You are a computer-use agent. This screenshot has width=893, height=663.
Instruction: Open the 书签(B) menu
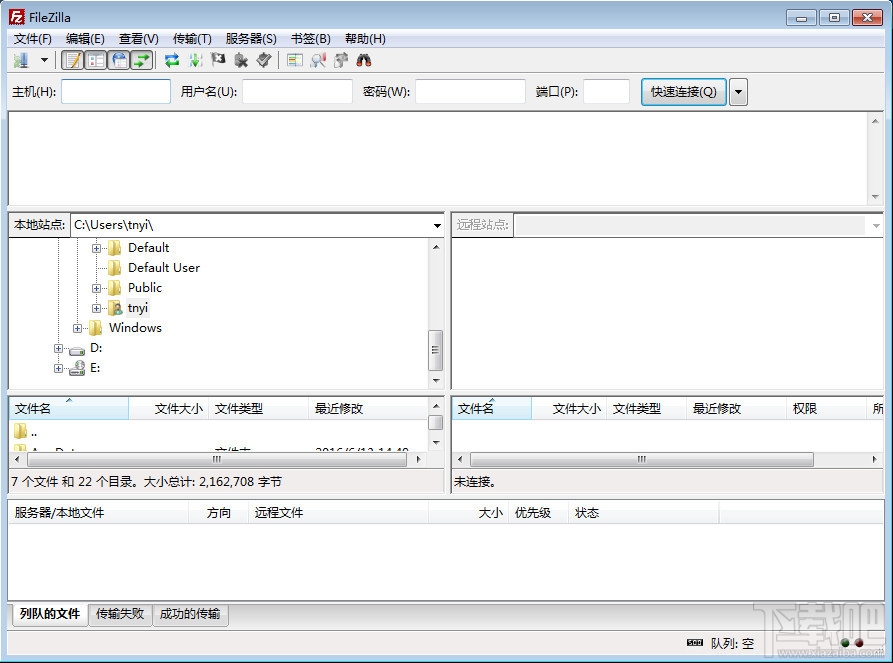(310, 39)
